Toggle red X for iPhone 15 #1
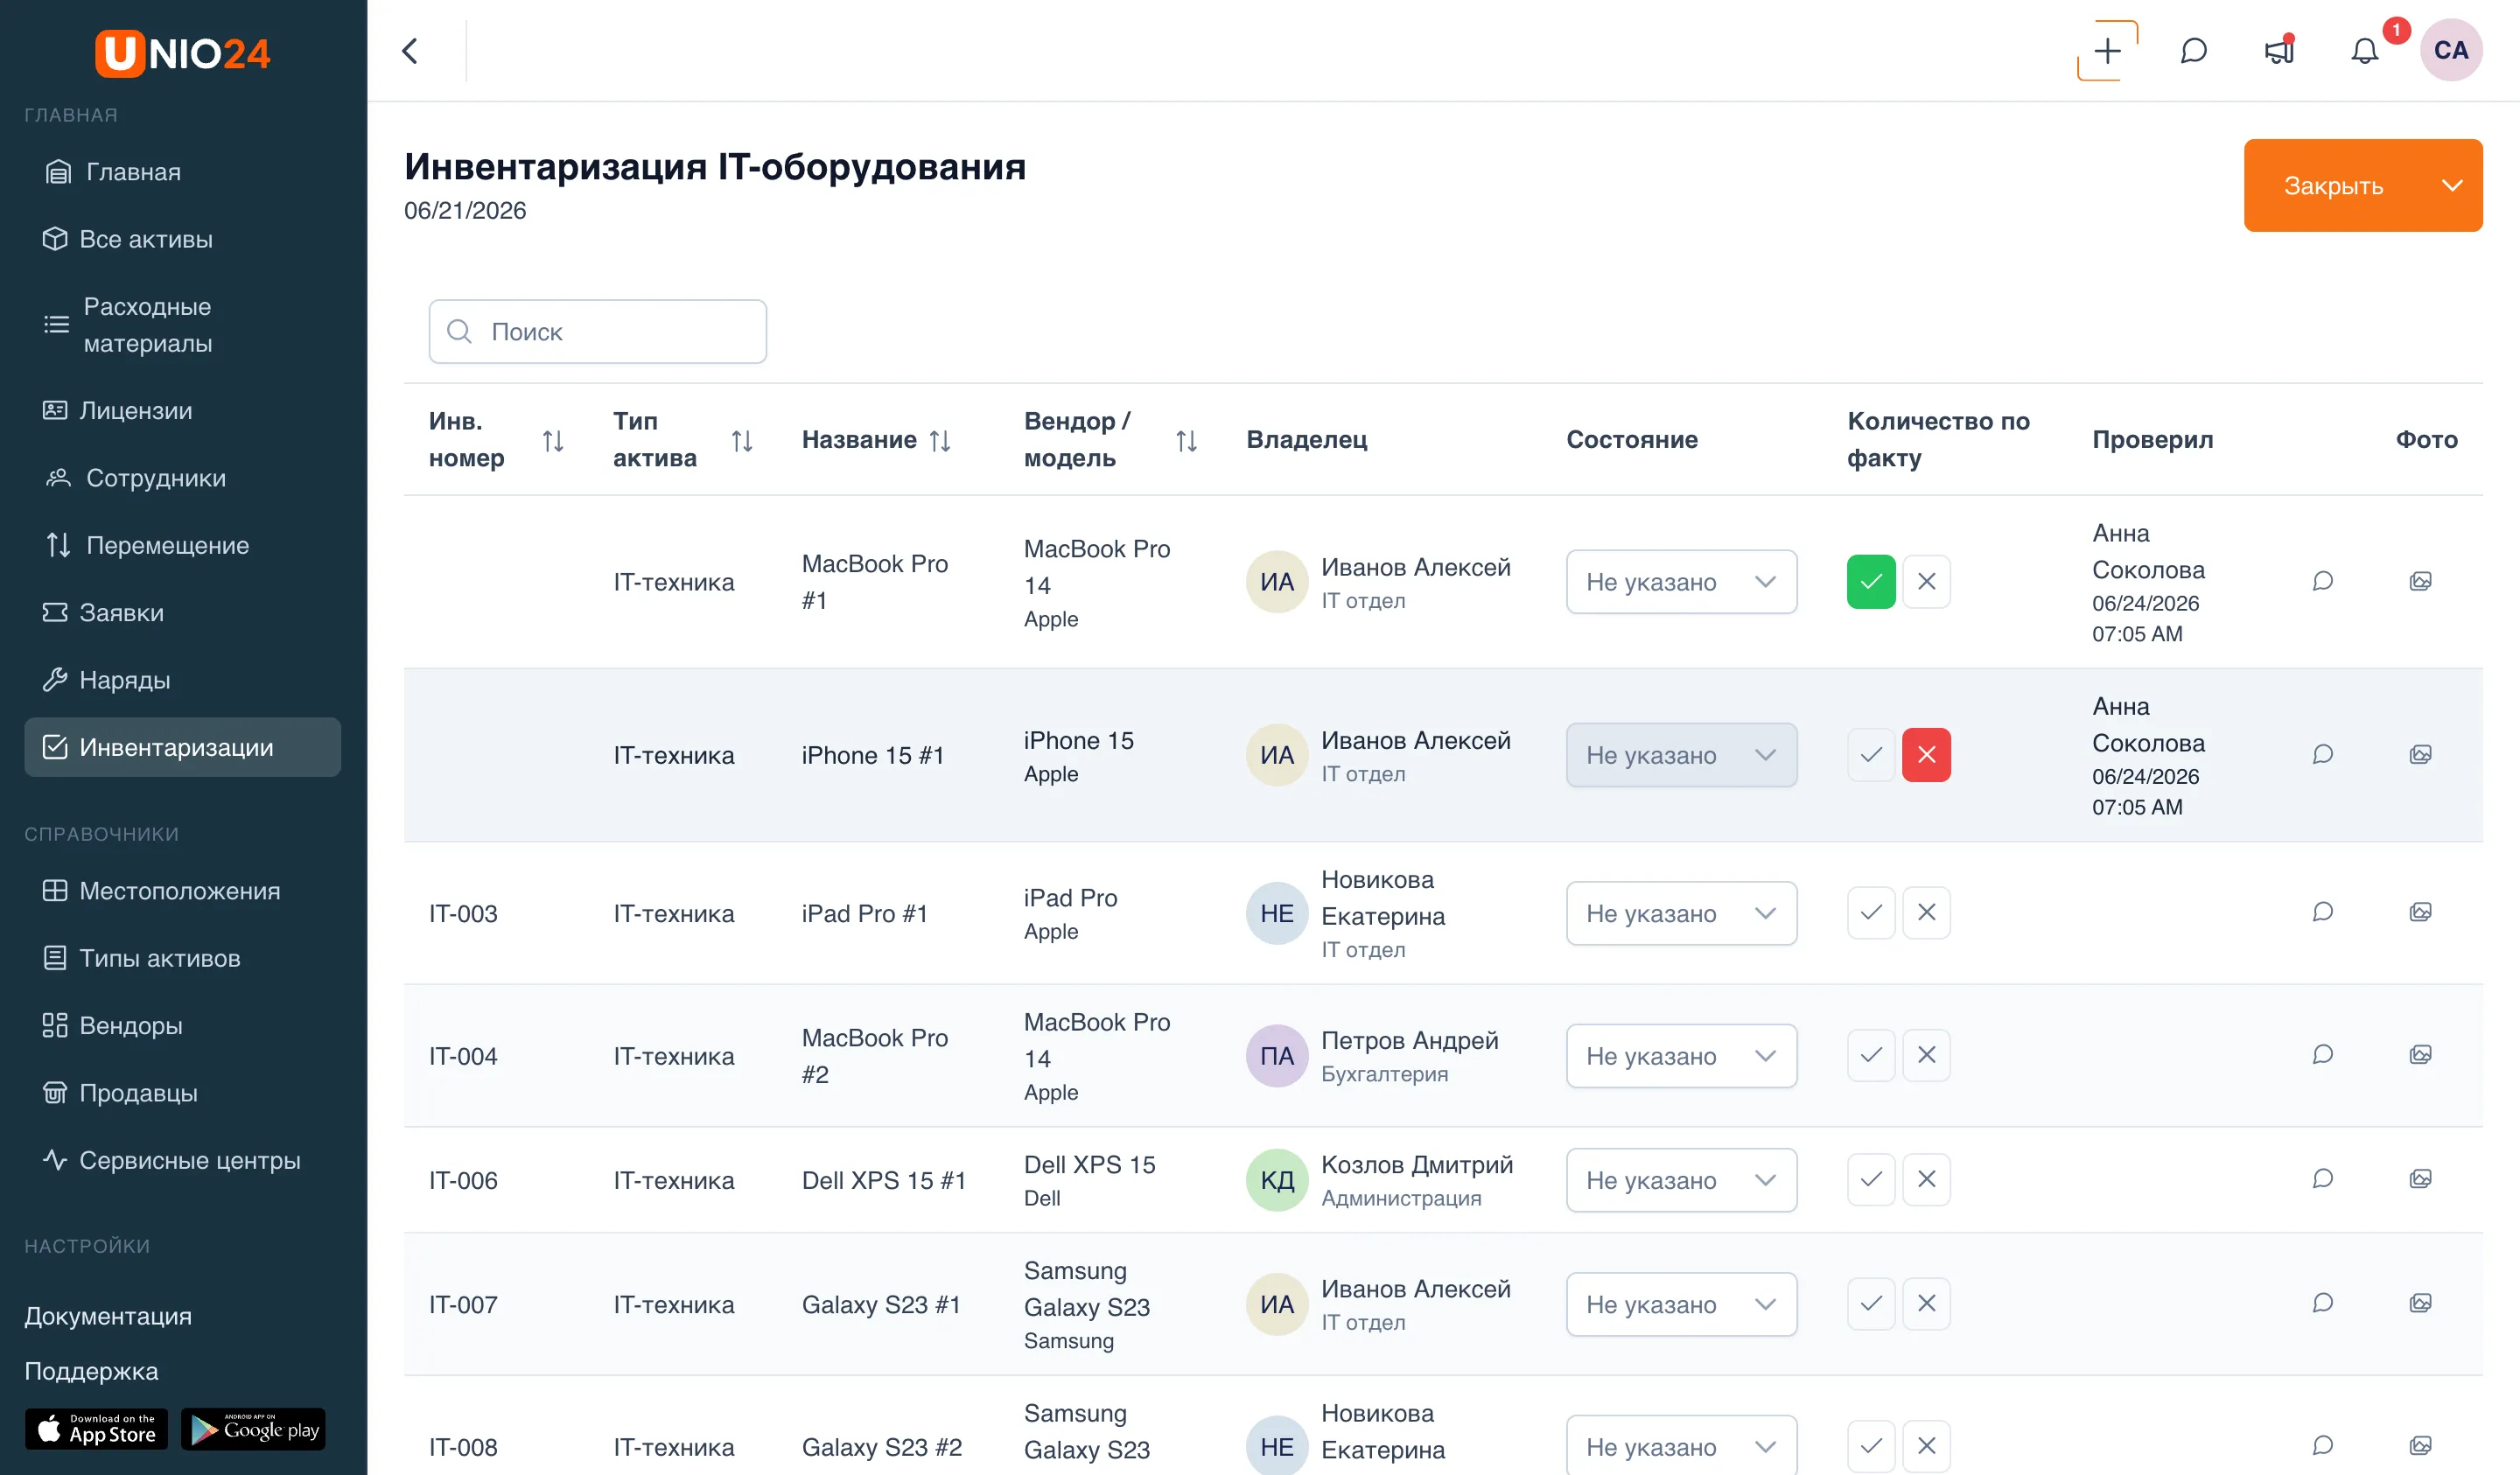 coord(1926,754)
